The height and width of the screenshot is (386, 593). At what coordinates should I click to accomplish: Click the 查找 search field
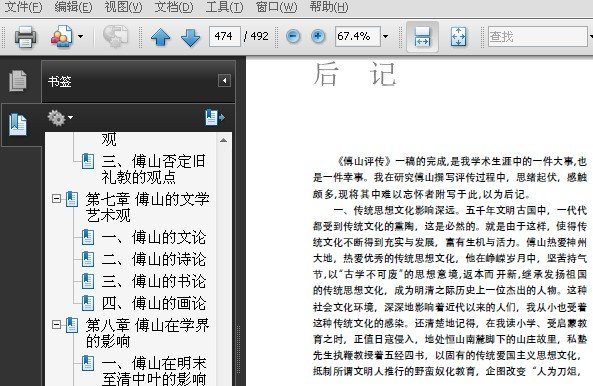(x=537, y=36)
